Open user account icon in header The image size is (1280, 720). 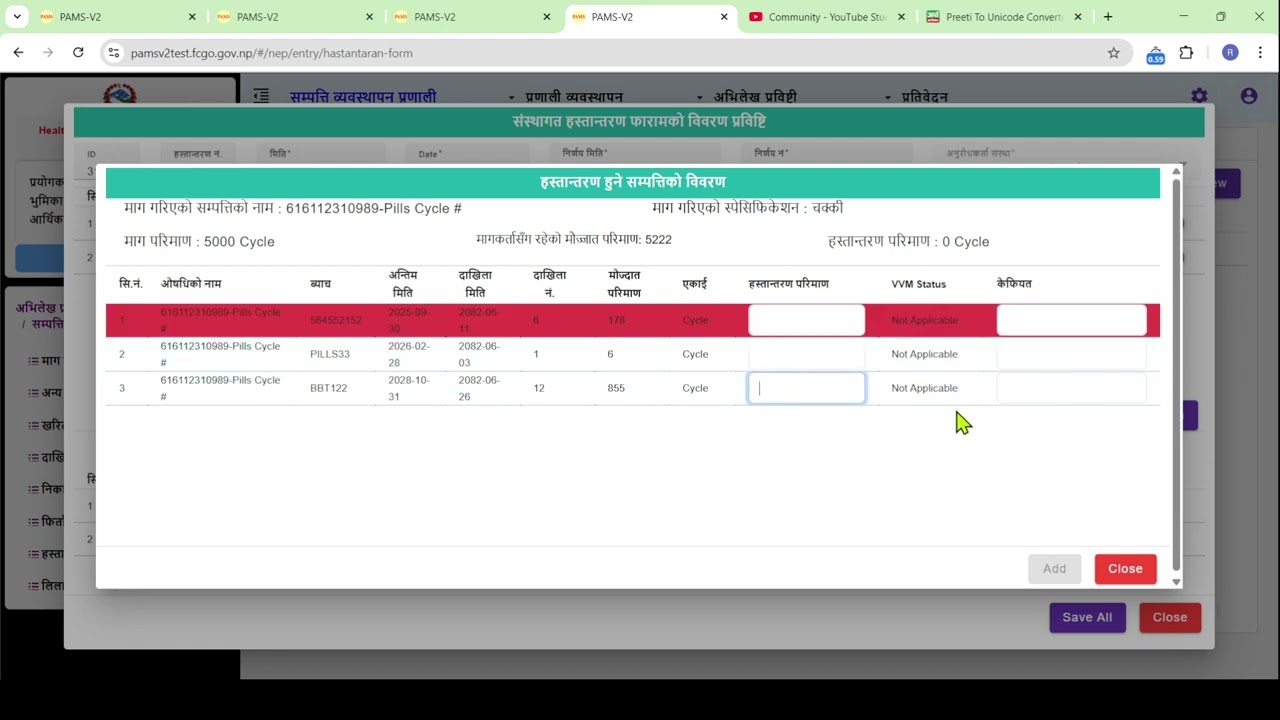coord(1249,96)
